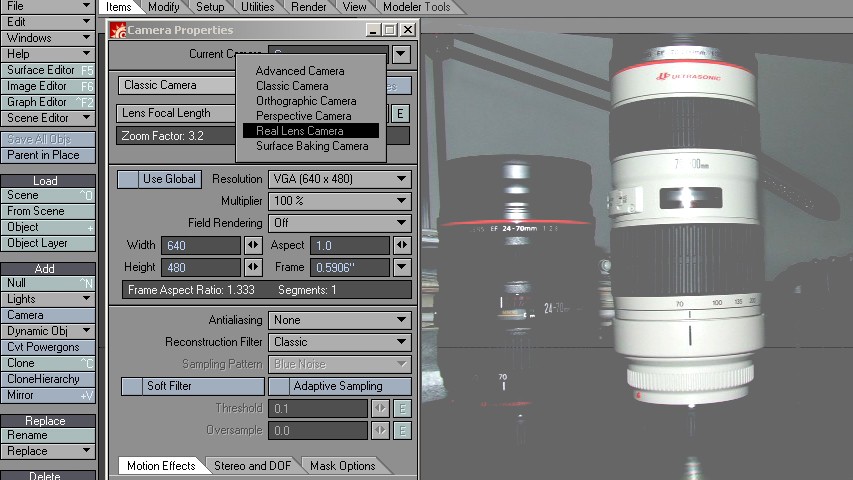Click the Height value stepper arrows
Viewport: 853px width, 480px height.
[255, 268]
